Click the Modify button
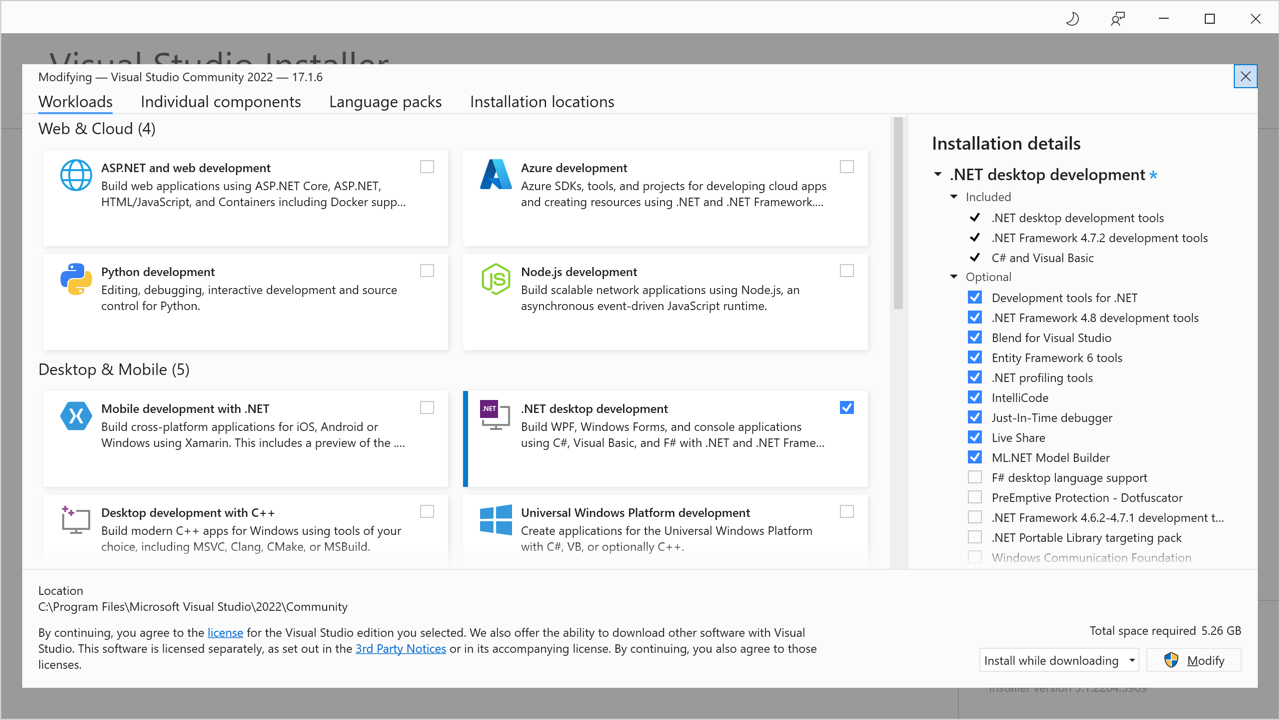This screenshot has height=720, width=1280. (1194, 660)
